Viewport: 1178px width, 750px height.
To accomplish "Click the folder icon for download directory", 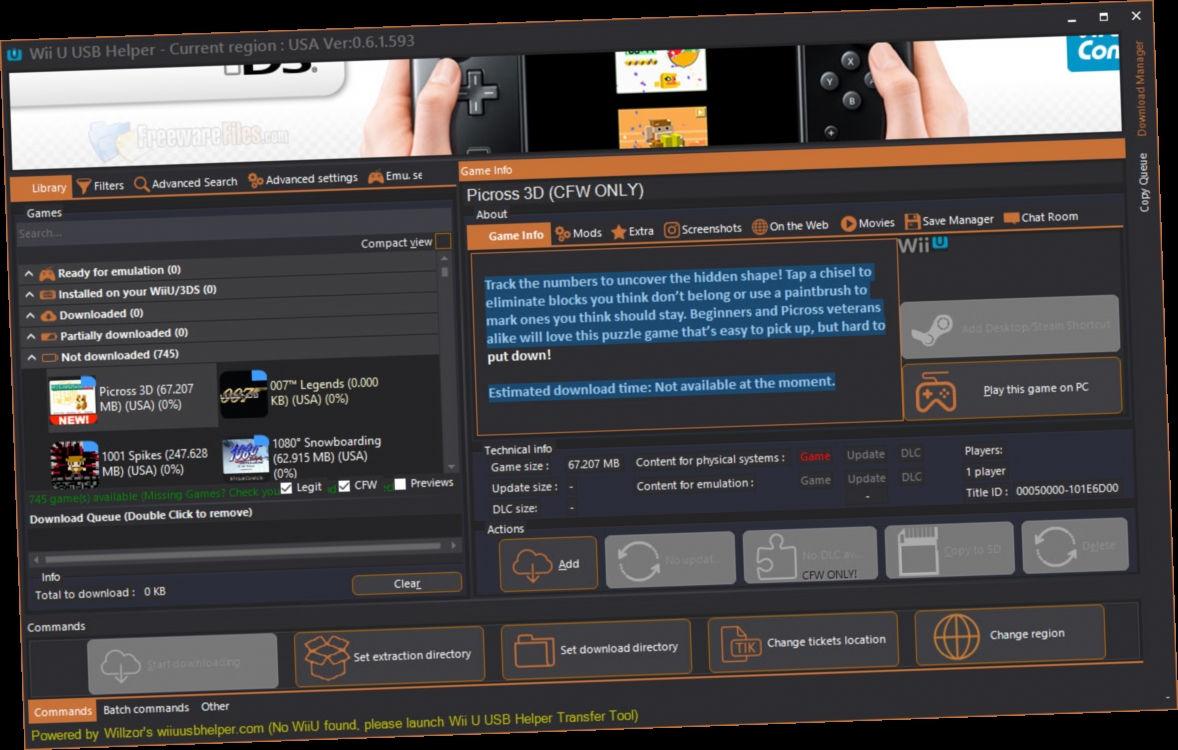I will tap(533, 649).
